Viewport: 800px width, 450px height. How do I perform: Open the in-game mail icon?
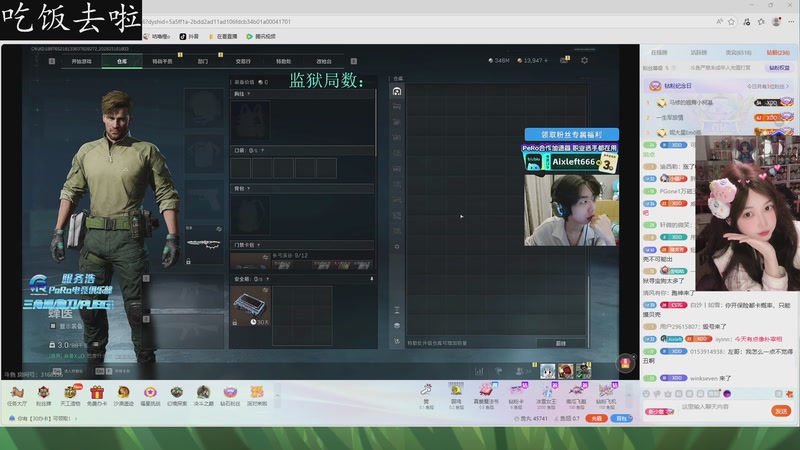(564, 60)
